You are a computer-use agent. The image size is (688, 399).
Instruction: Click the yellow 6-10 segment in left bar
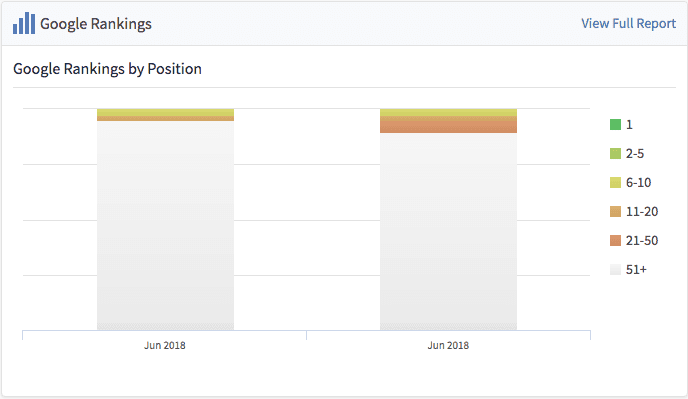165,112
